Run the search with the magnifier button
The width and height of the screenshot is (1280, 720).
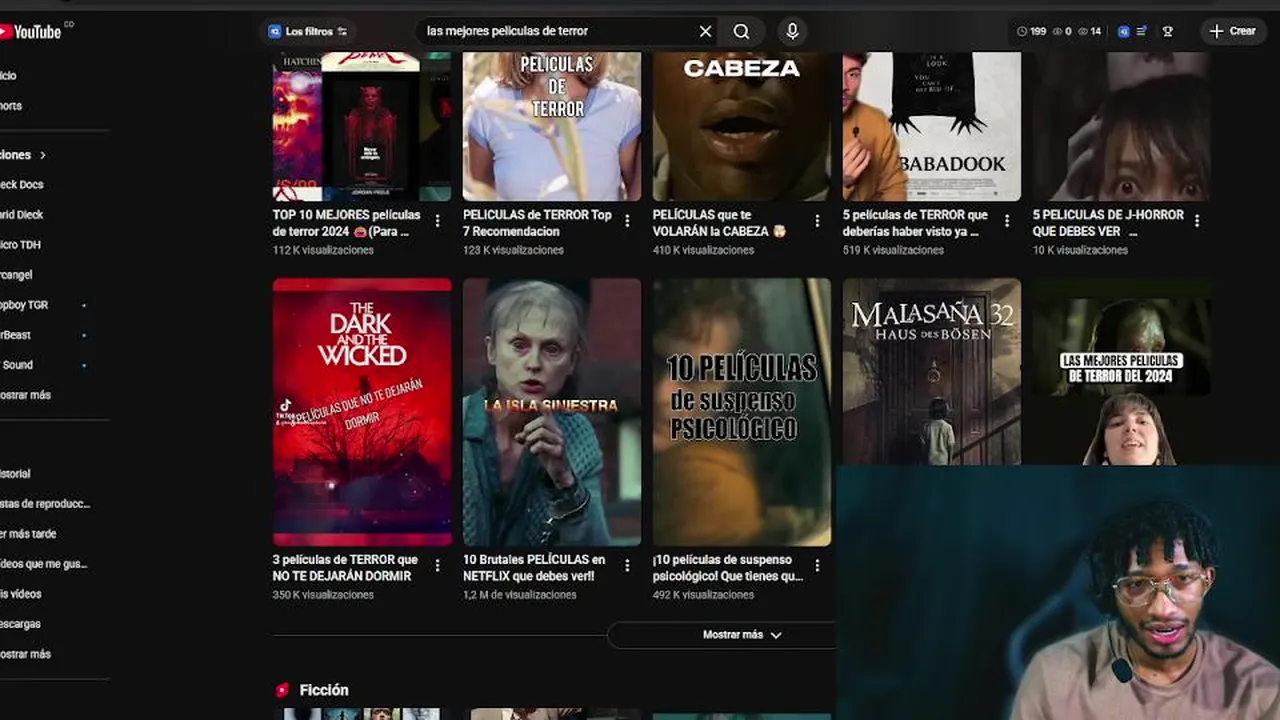point(741,31)
